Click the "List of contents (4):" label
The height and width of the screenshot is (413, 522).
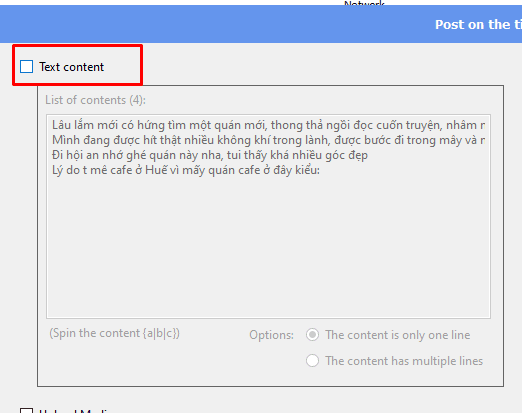(95, 100)
